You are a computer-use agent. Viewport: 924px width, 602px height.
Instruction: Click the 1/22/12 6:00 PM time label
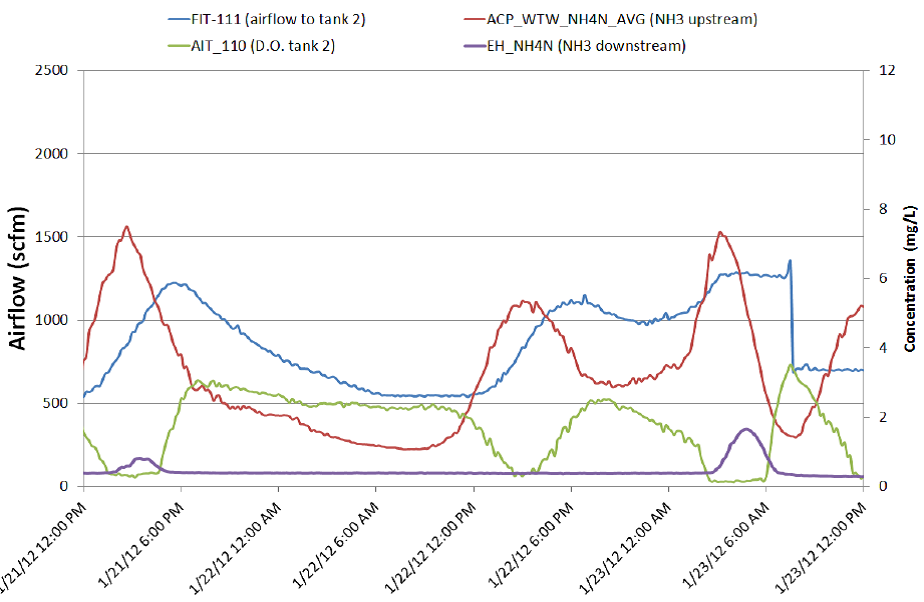(x=532, y=545)
